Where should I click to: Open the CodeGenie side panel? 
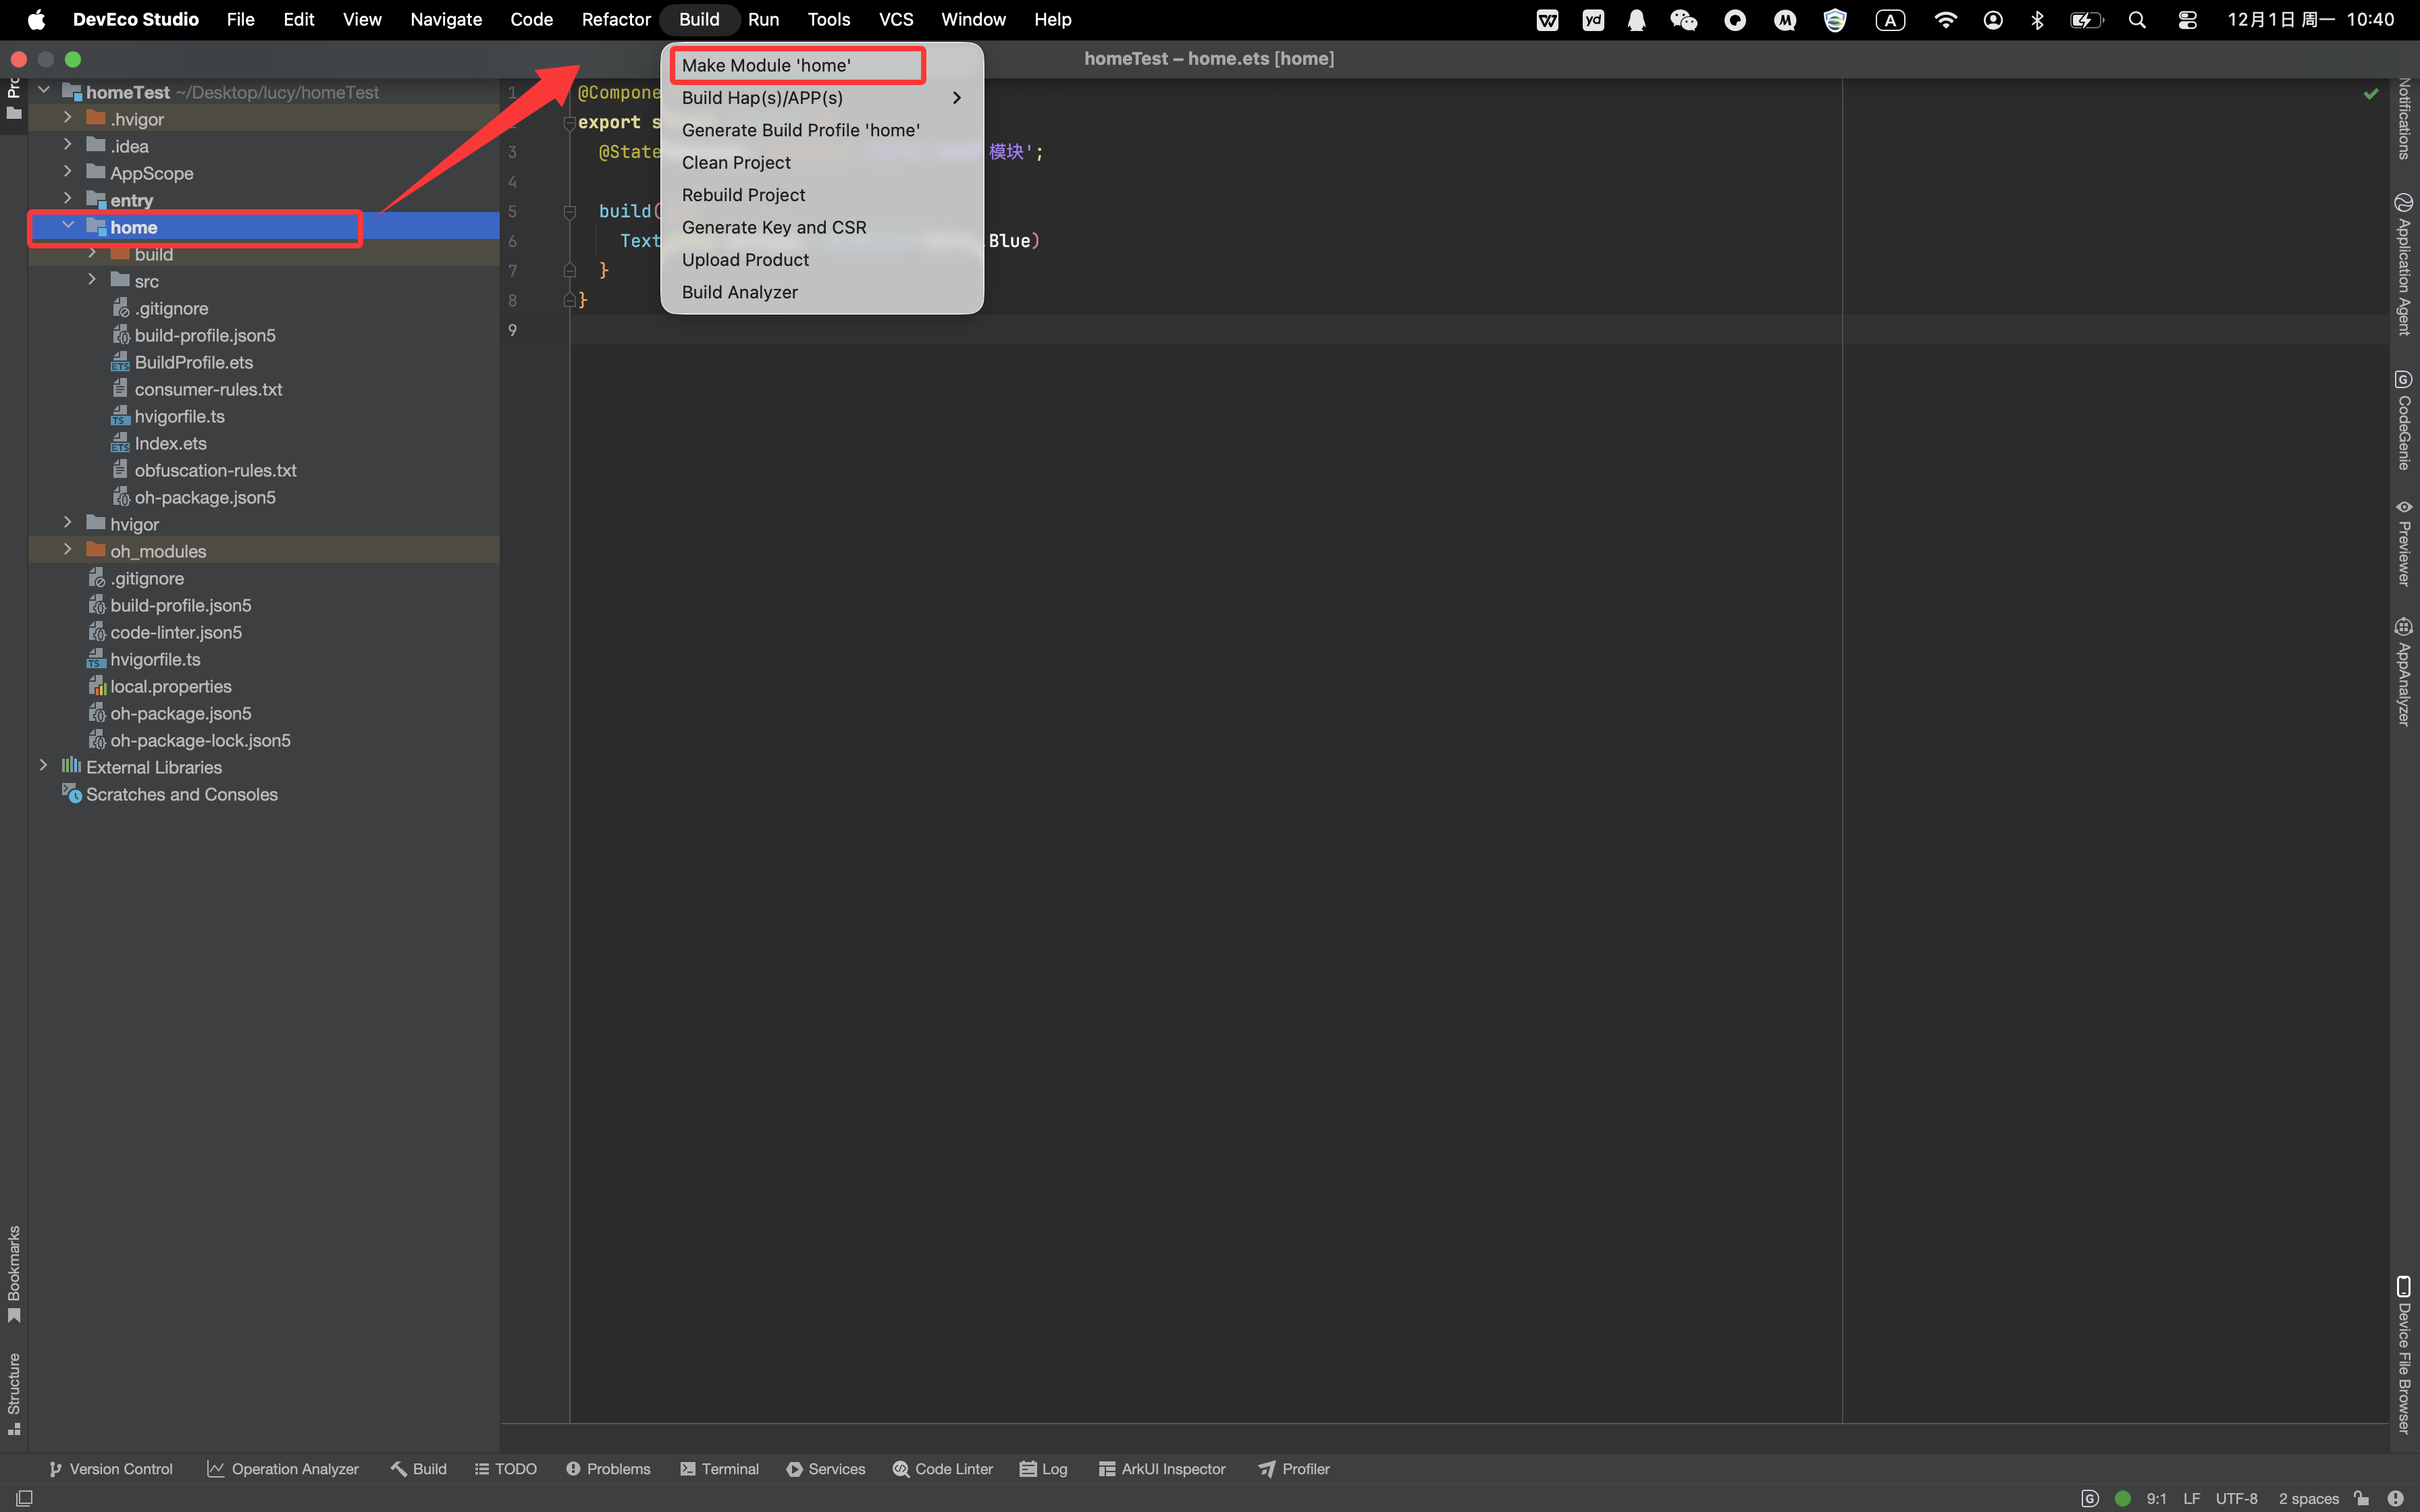click(2404, 420)
